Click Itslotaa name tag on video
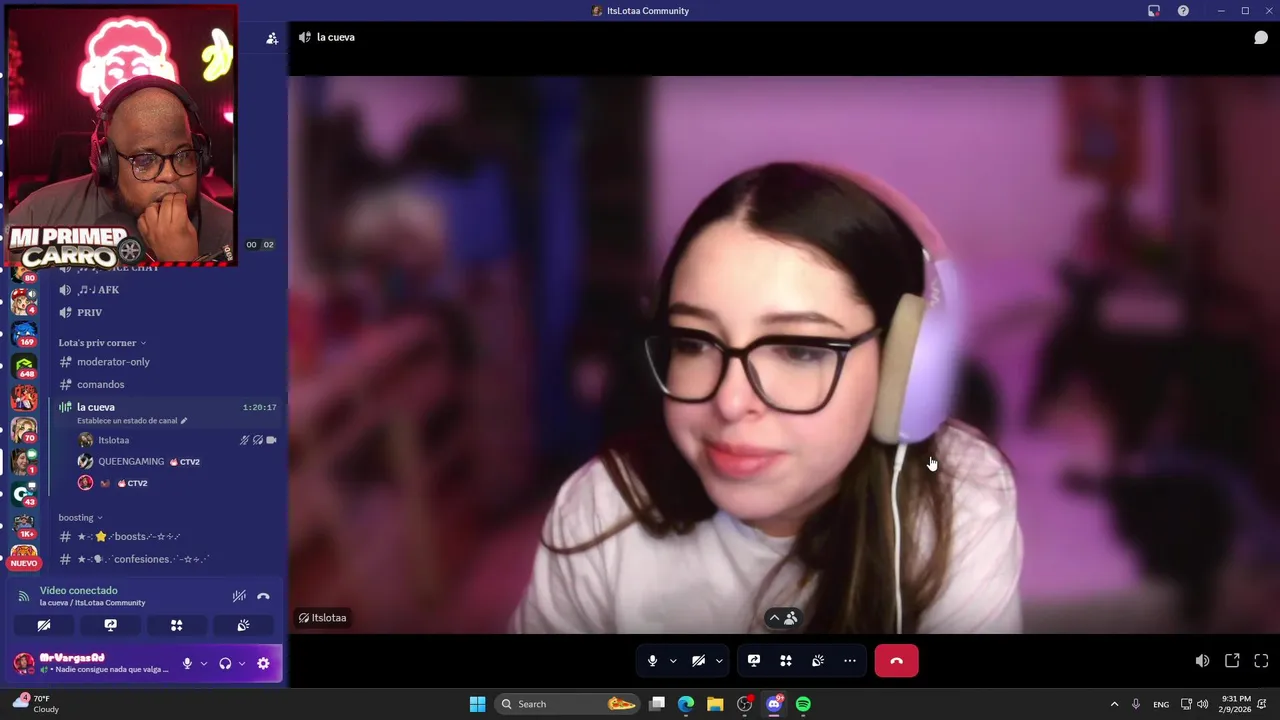The width and height of the screenshot is (1280, 720). click(x=323, y=618)
